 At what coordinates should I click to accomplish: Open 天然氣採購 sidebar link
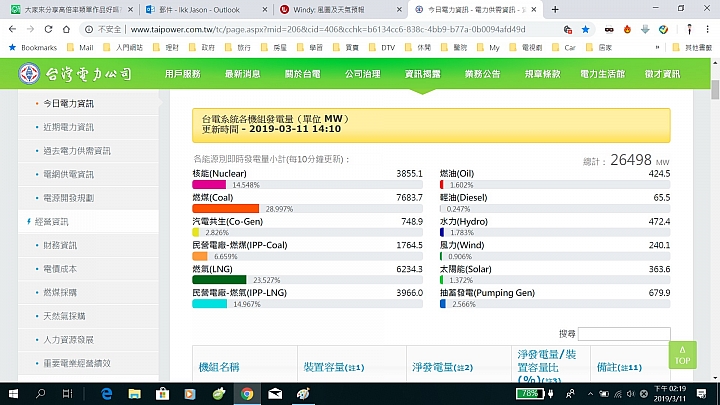(64, 316)
